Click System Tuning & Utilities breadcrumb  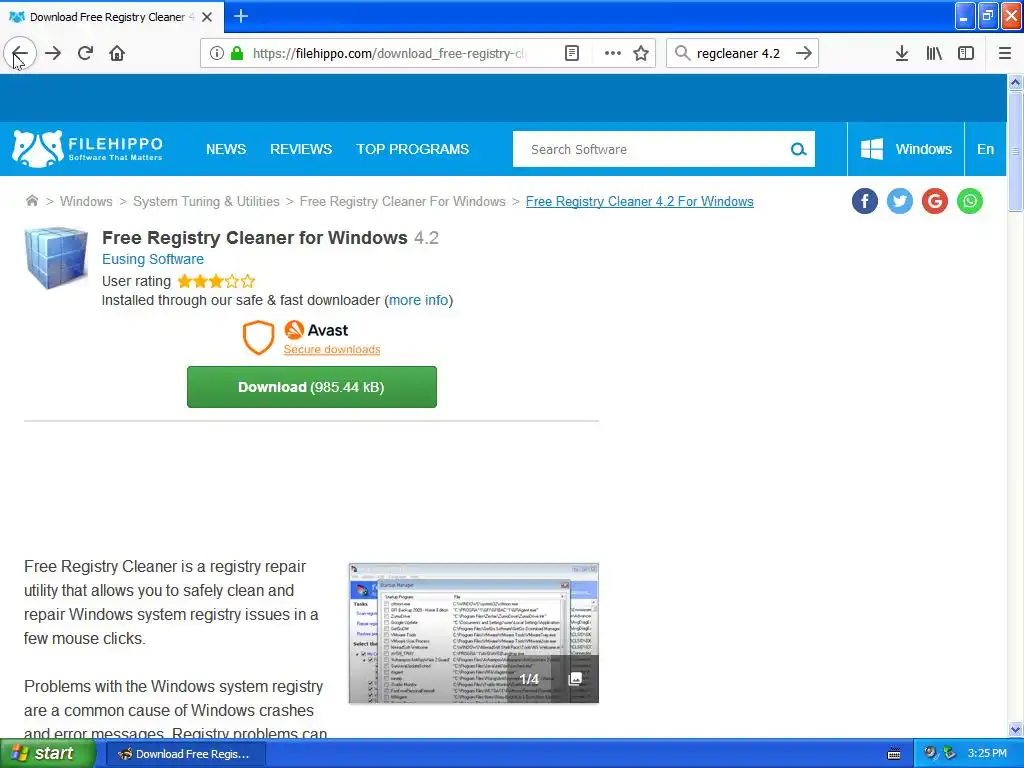(206, 201)
